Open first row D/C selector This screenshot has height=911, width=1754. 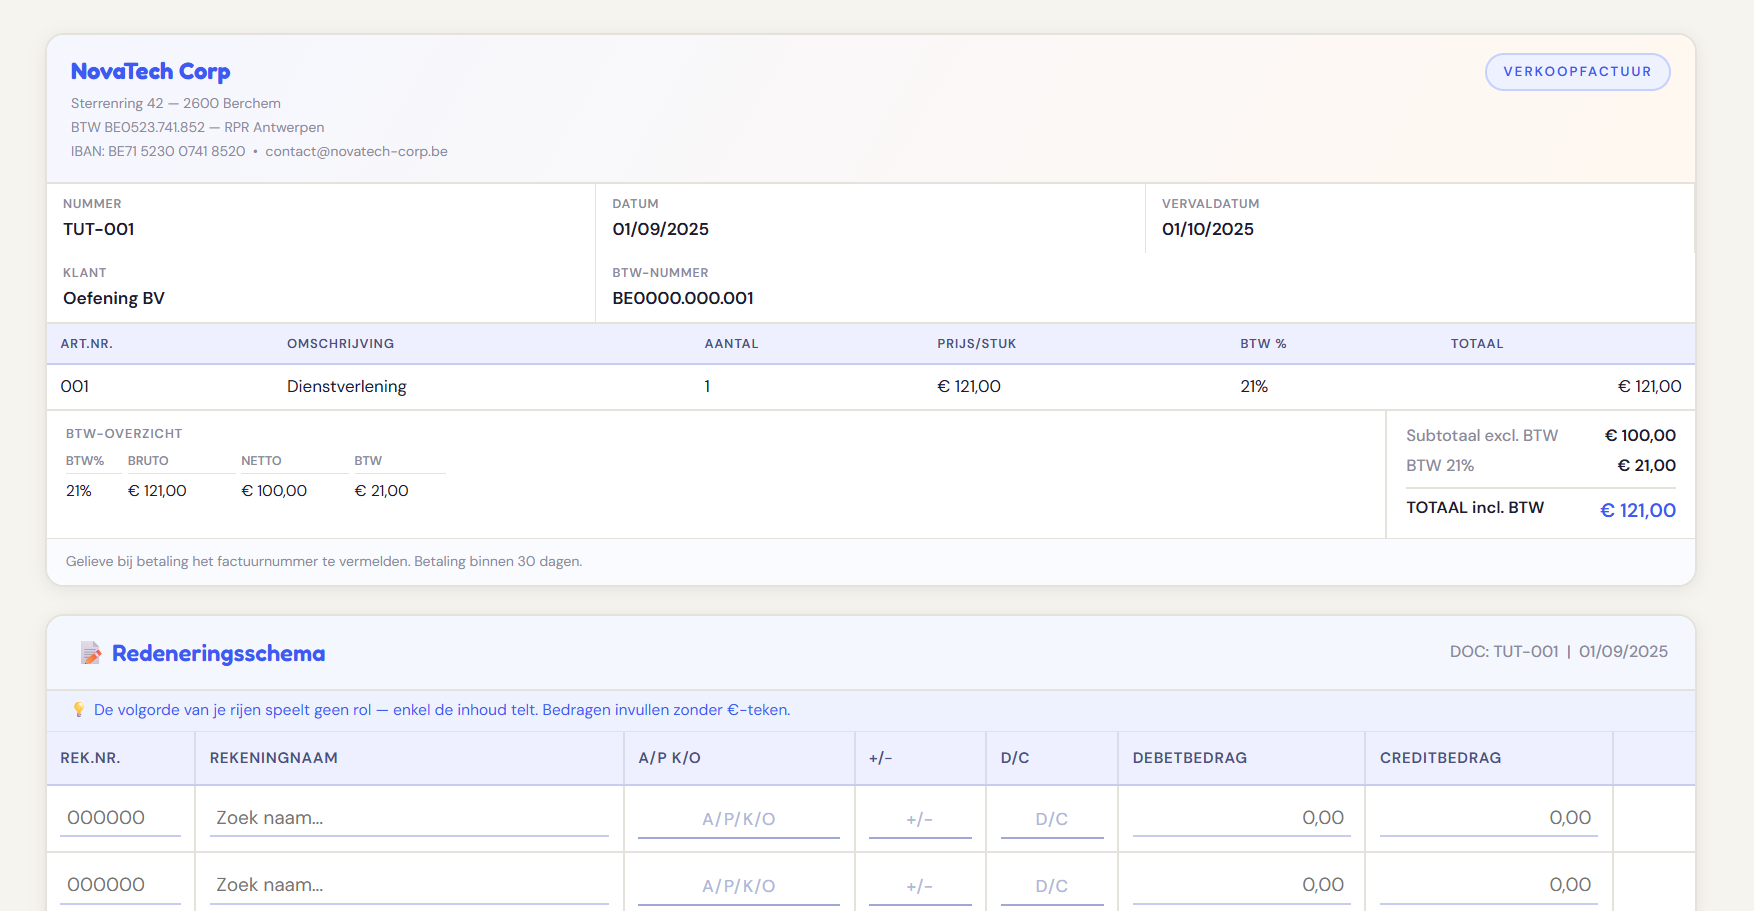[1052, 819]
